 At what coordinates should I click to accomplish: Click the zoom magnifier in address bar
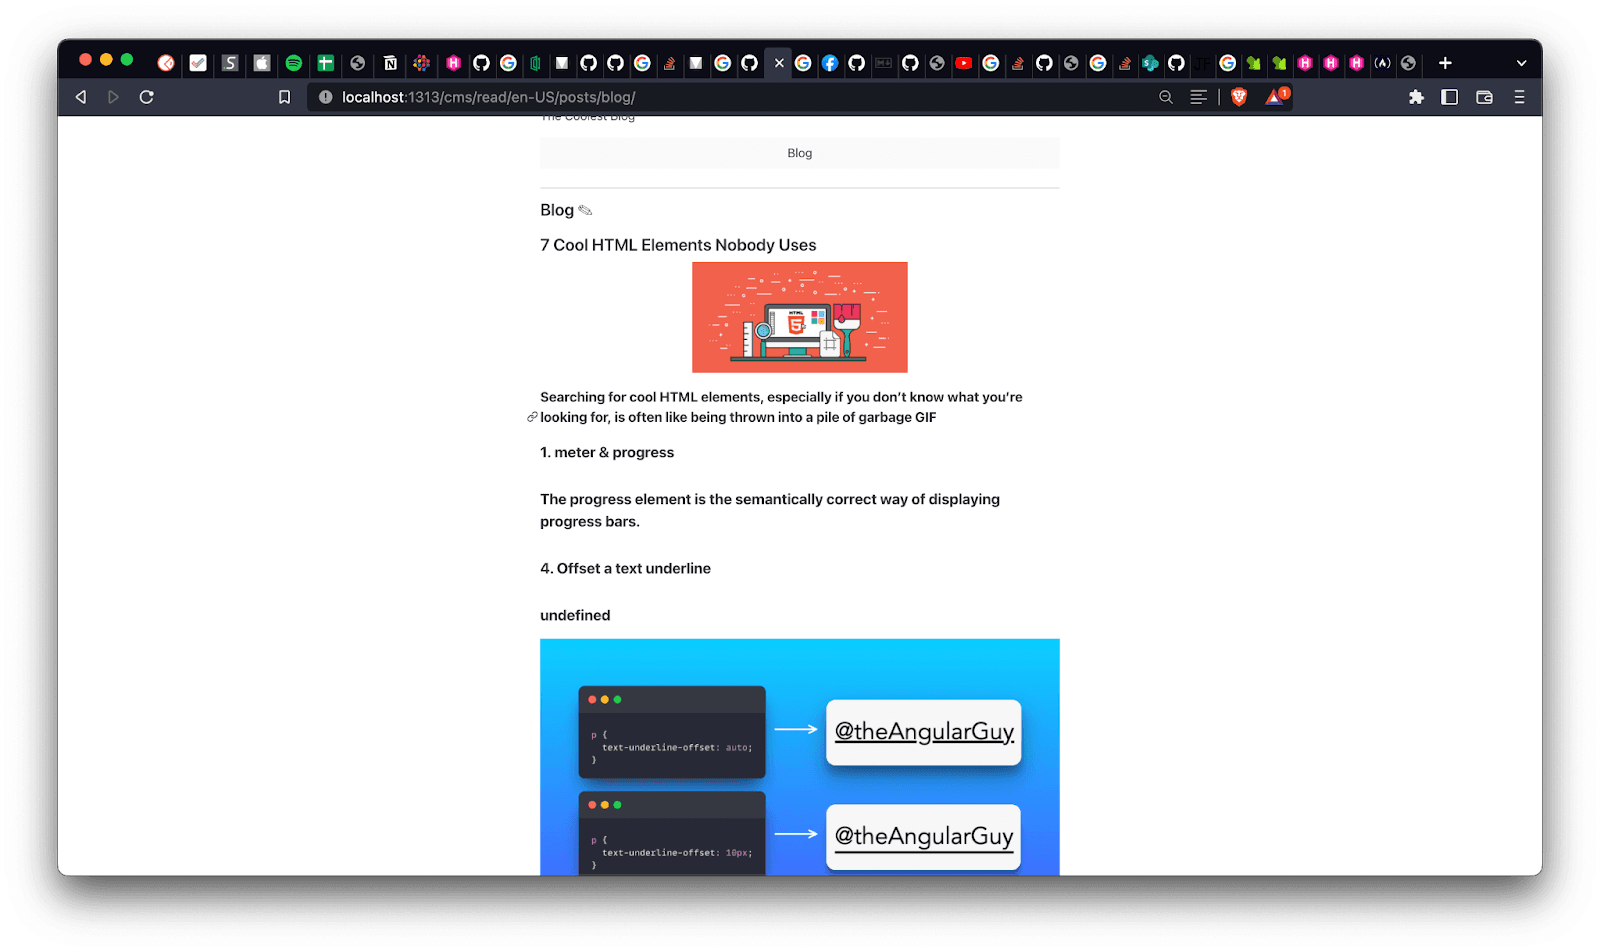point(1166,97)
